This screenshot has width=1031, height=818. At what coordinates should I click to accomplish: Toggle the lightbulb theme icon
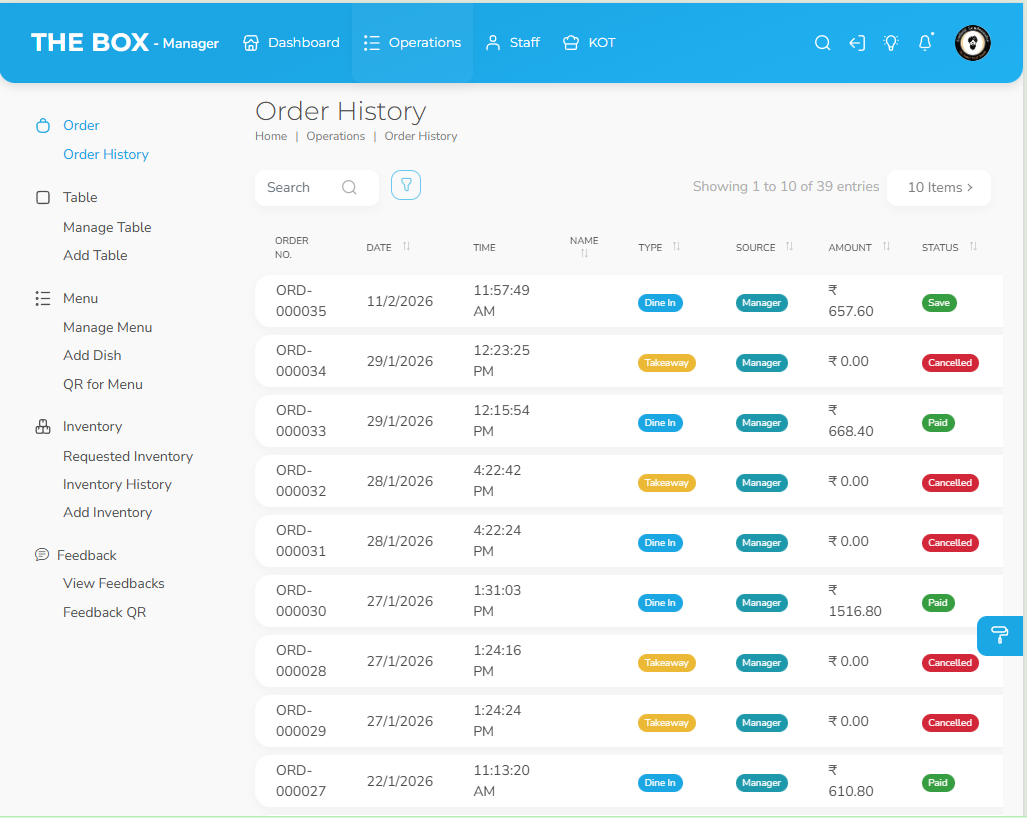pos(891,43)
